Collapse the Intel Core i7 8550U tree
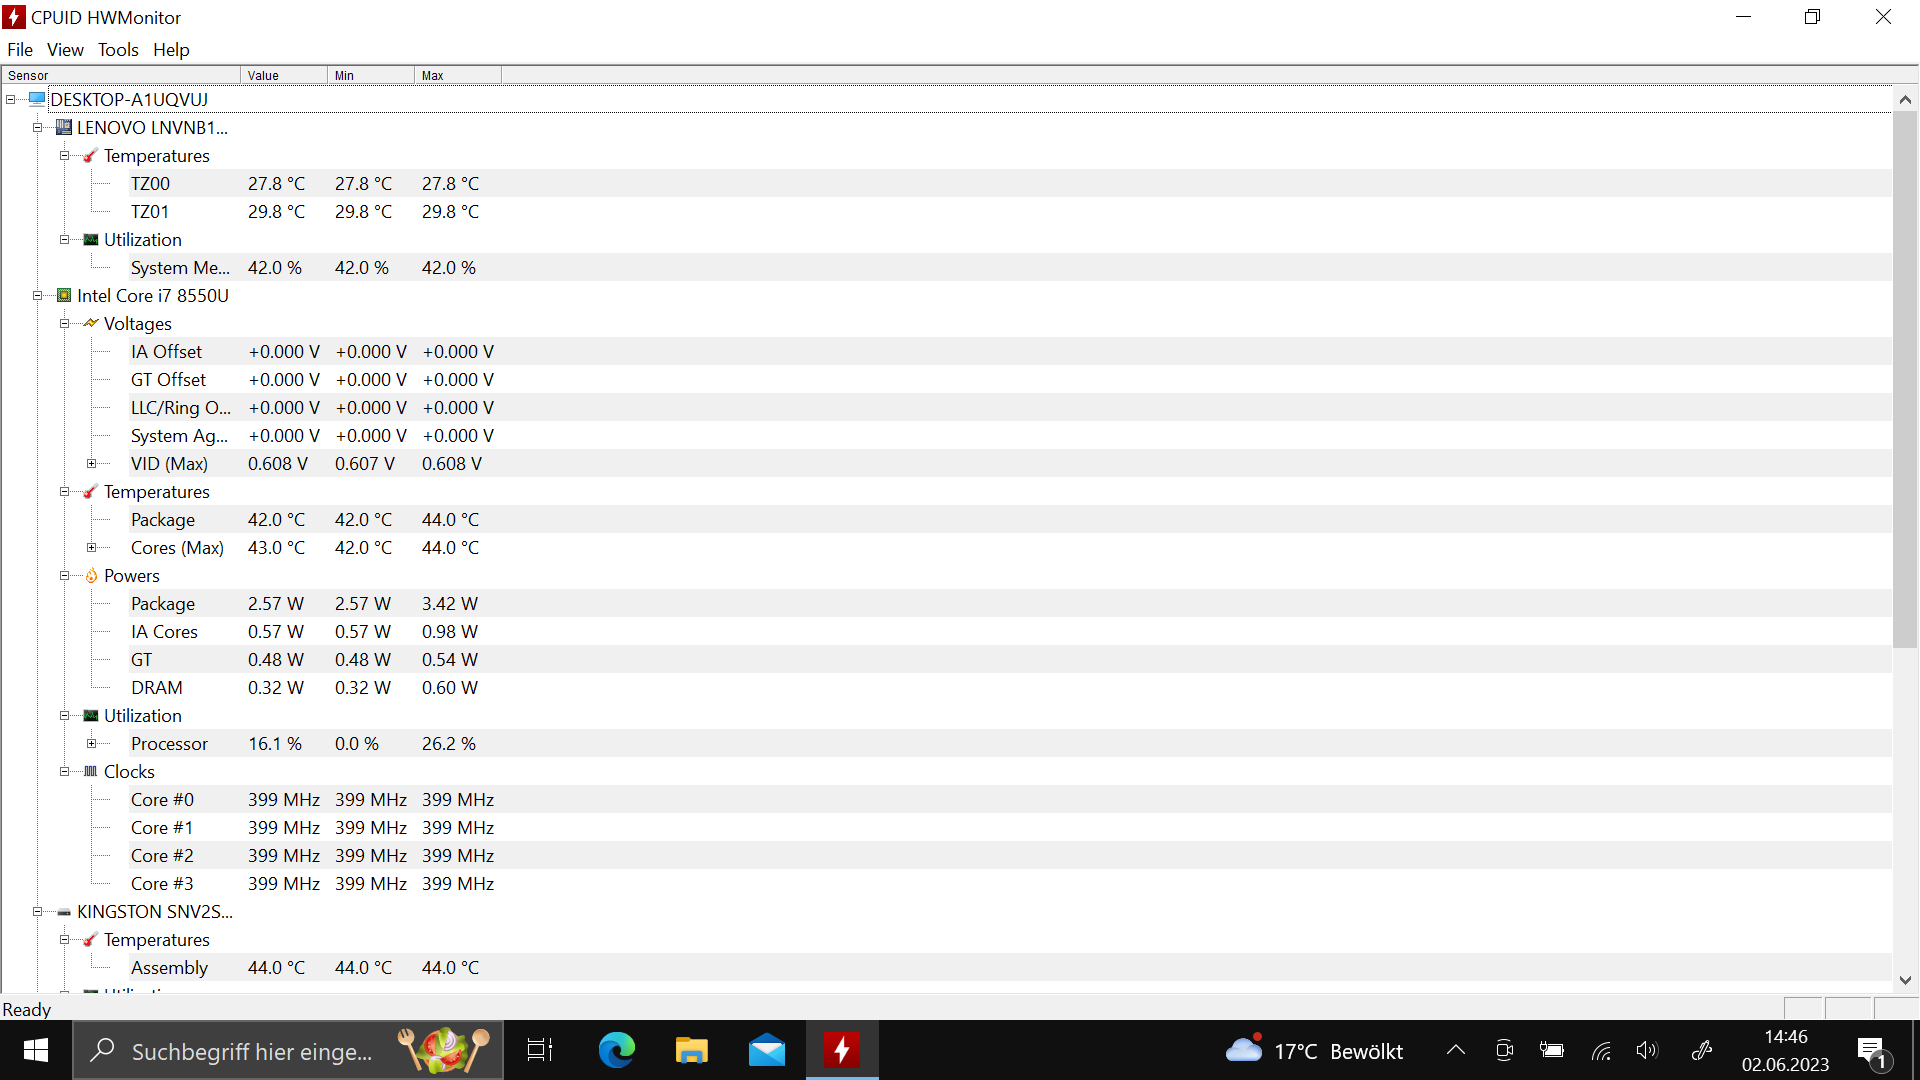Screen dimensions: 1920x1080 37,296
